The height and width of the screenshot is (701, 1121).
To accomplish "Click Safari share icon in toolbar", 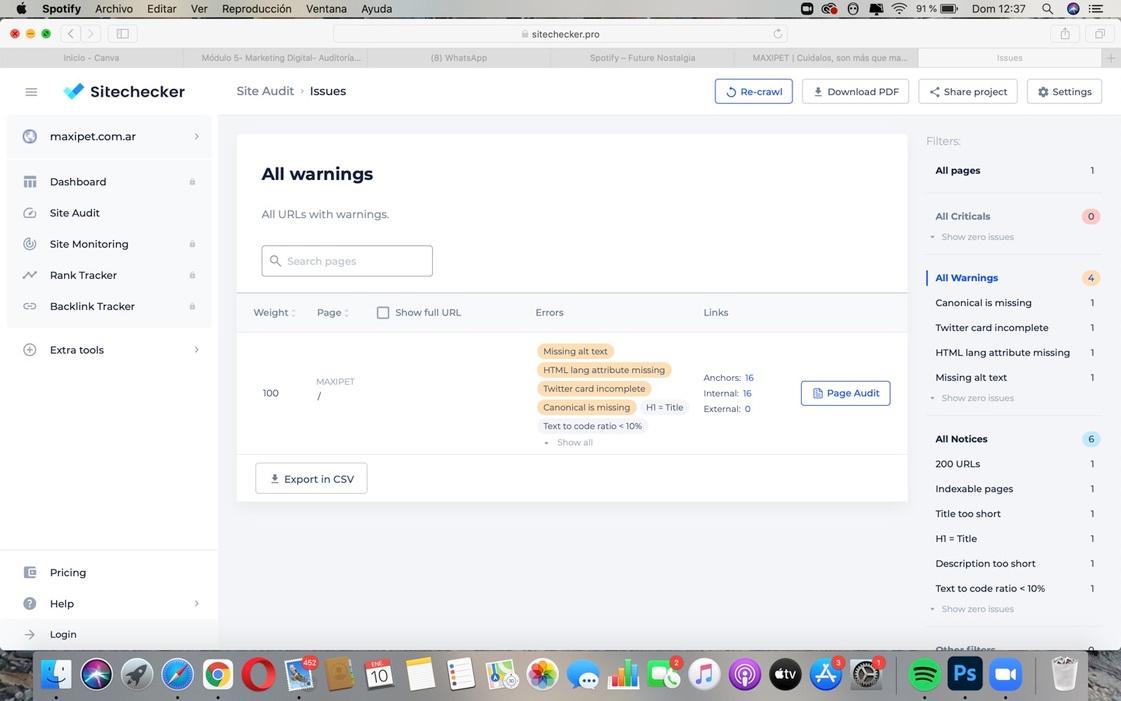I will [1065, 34].
